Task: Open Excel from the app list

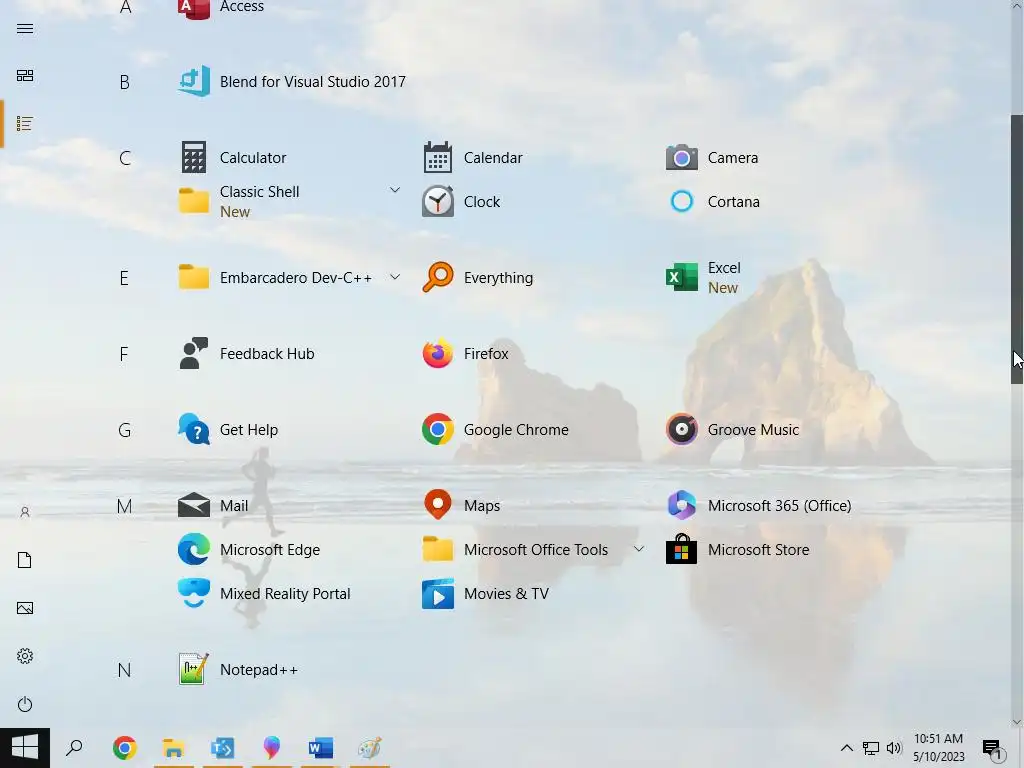Action: [x=703, y=278]
